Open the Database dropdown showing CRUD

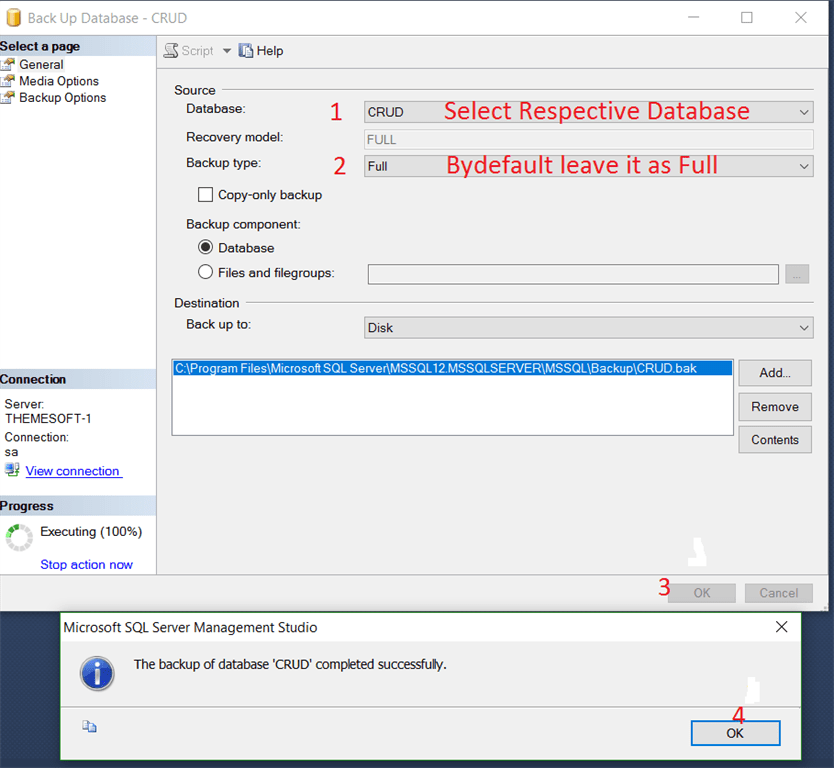coord(588,112)
